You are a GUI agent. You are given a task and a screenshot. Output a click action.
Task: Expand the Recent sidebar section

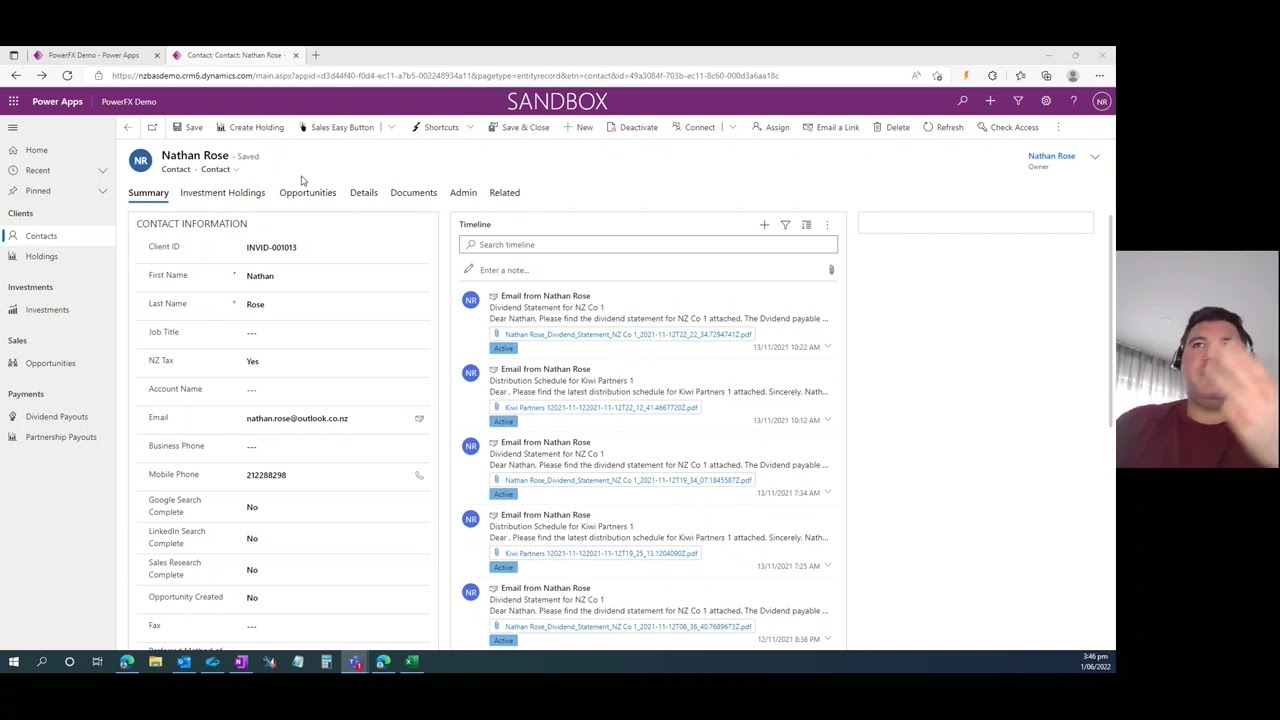pos(102,171)
